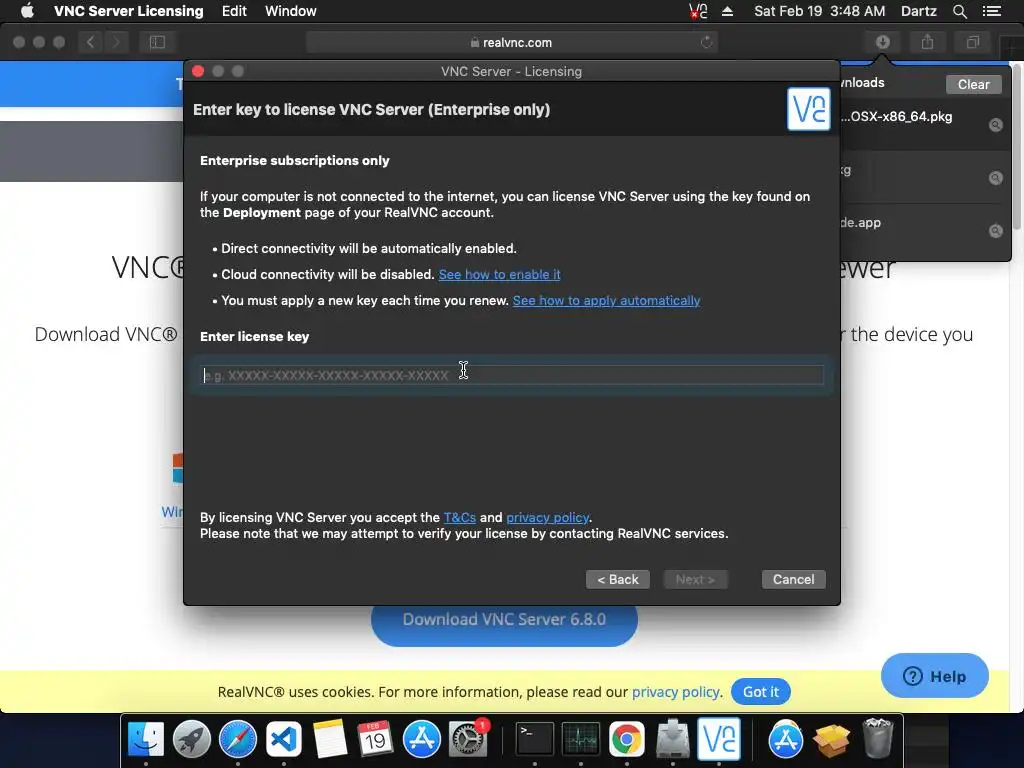Open the App Store icon beside Calendar
The height and width of the screenshot is (768, 1024).
[422, 739]
